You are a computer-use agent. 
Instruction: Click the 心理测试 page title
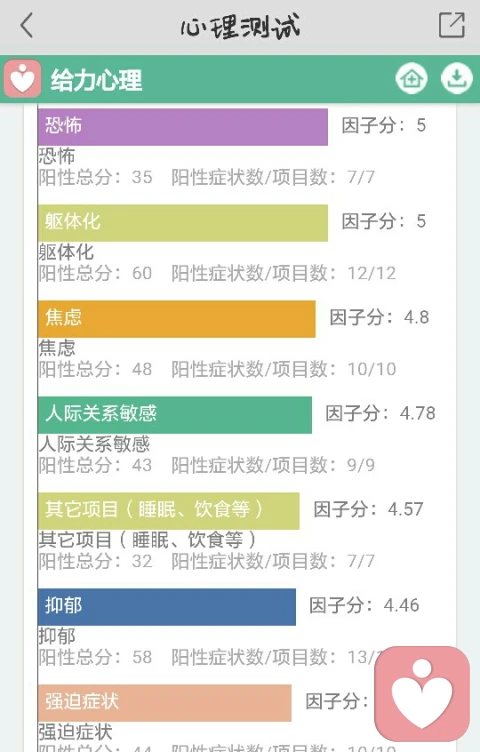[240, 26]
